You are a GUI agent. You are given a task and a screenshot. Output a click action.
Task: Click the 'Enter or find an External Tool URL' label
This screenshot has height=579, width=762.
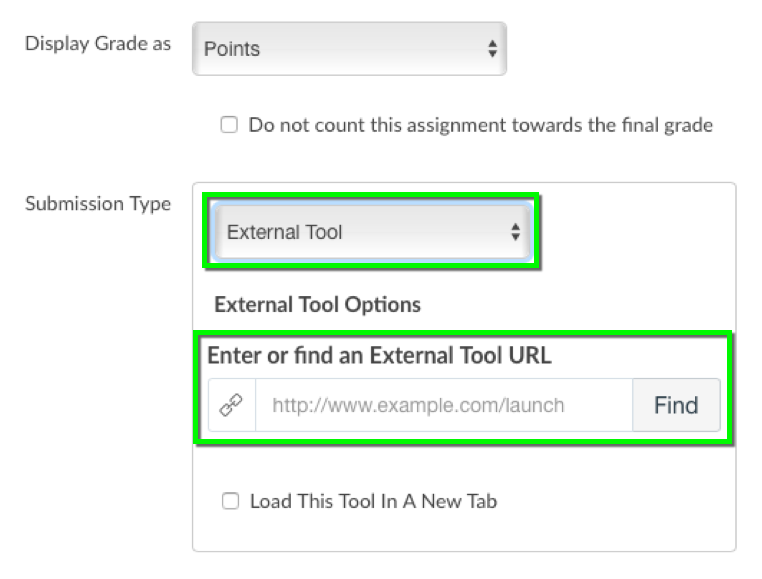click(x=380, y=355)
